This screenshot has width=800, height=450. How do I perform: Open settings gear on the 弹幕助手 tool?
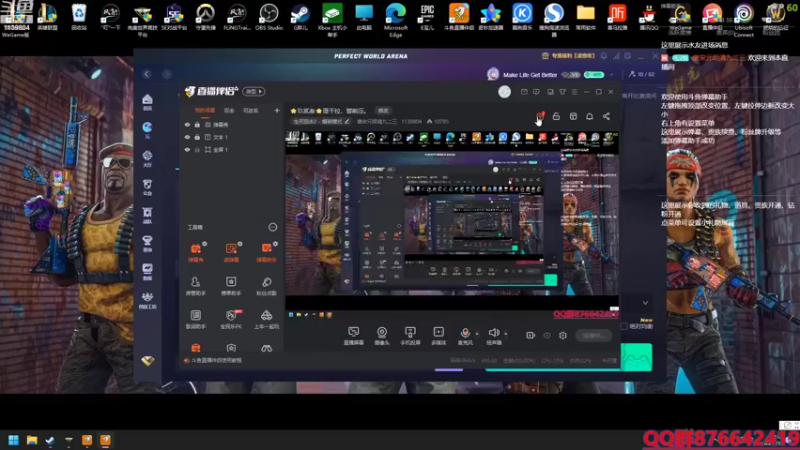click(x=276, y=244)
